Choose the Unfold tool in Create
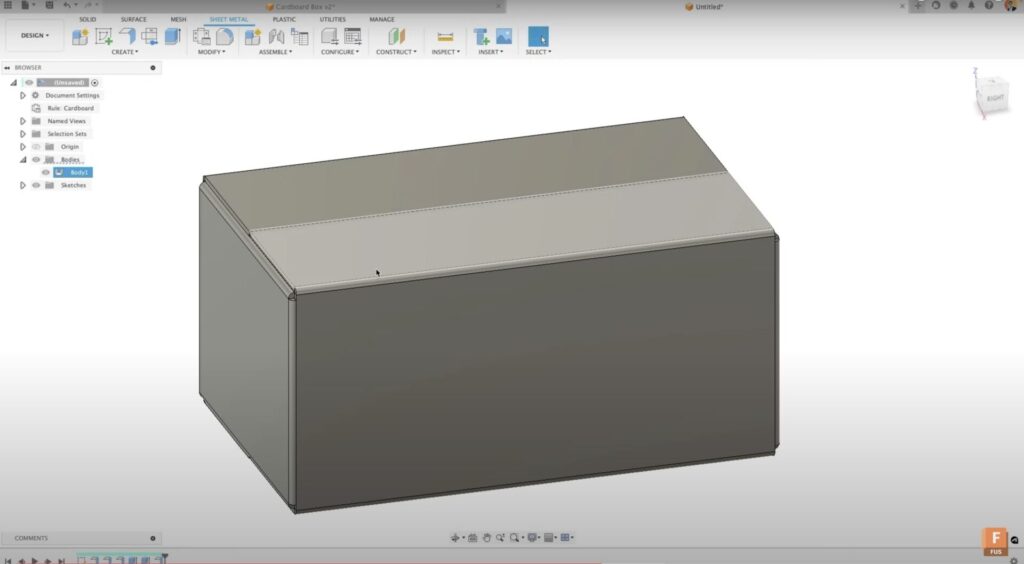 pyautogui.click(x=150, y=37)
